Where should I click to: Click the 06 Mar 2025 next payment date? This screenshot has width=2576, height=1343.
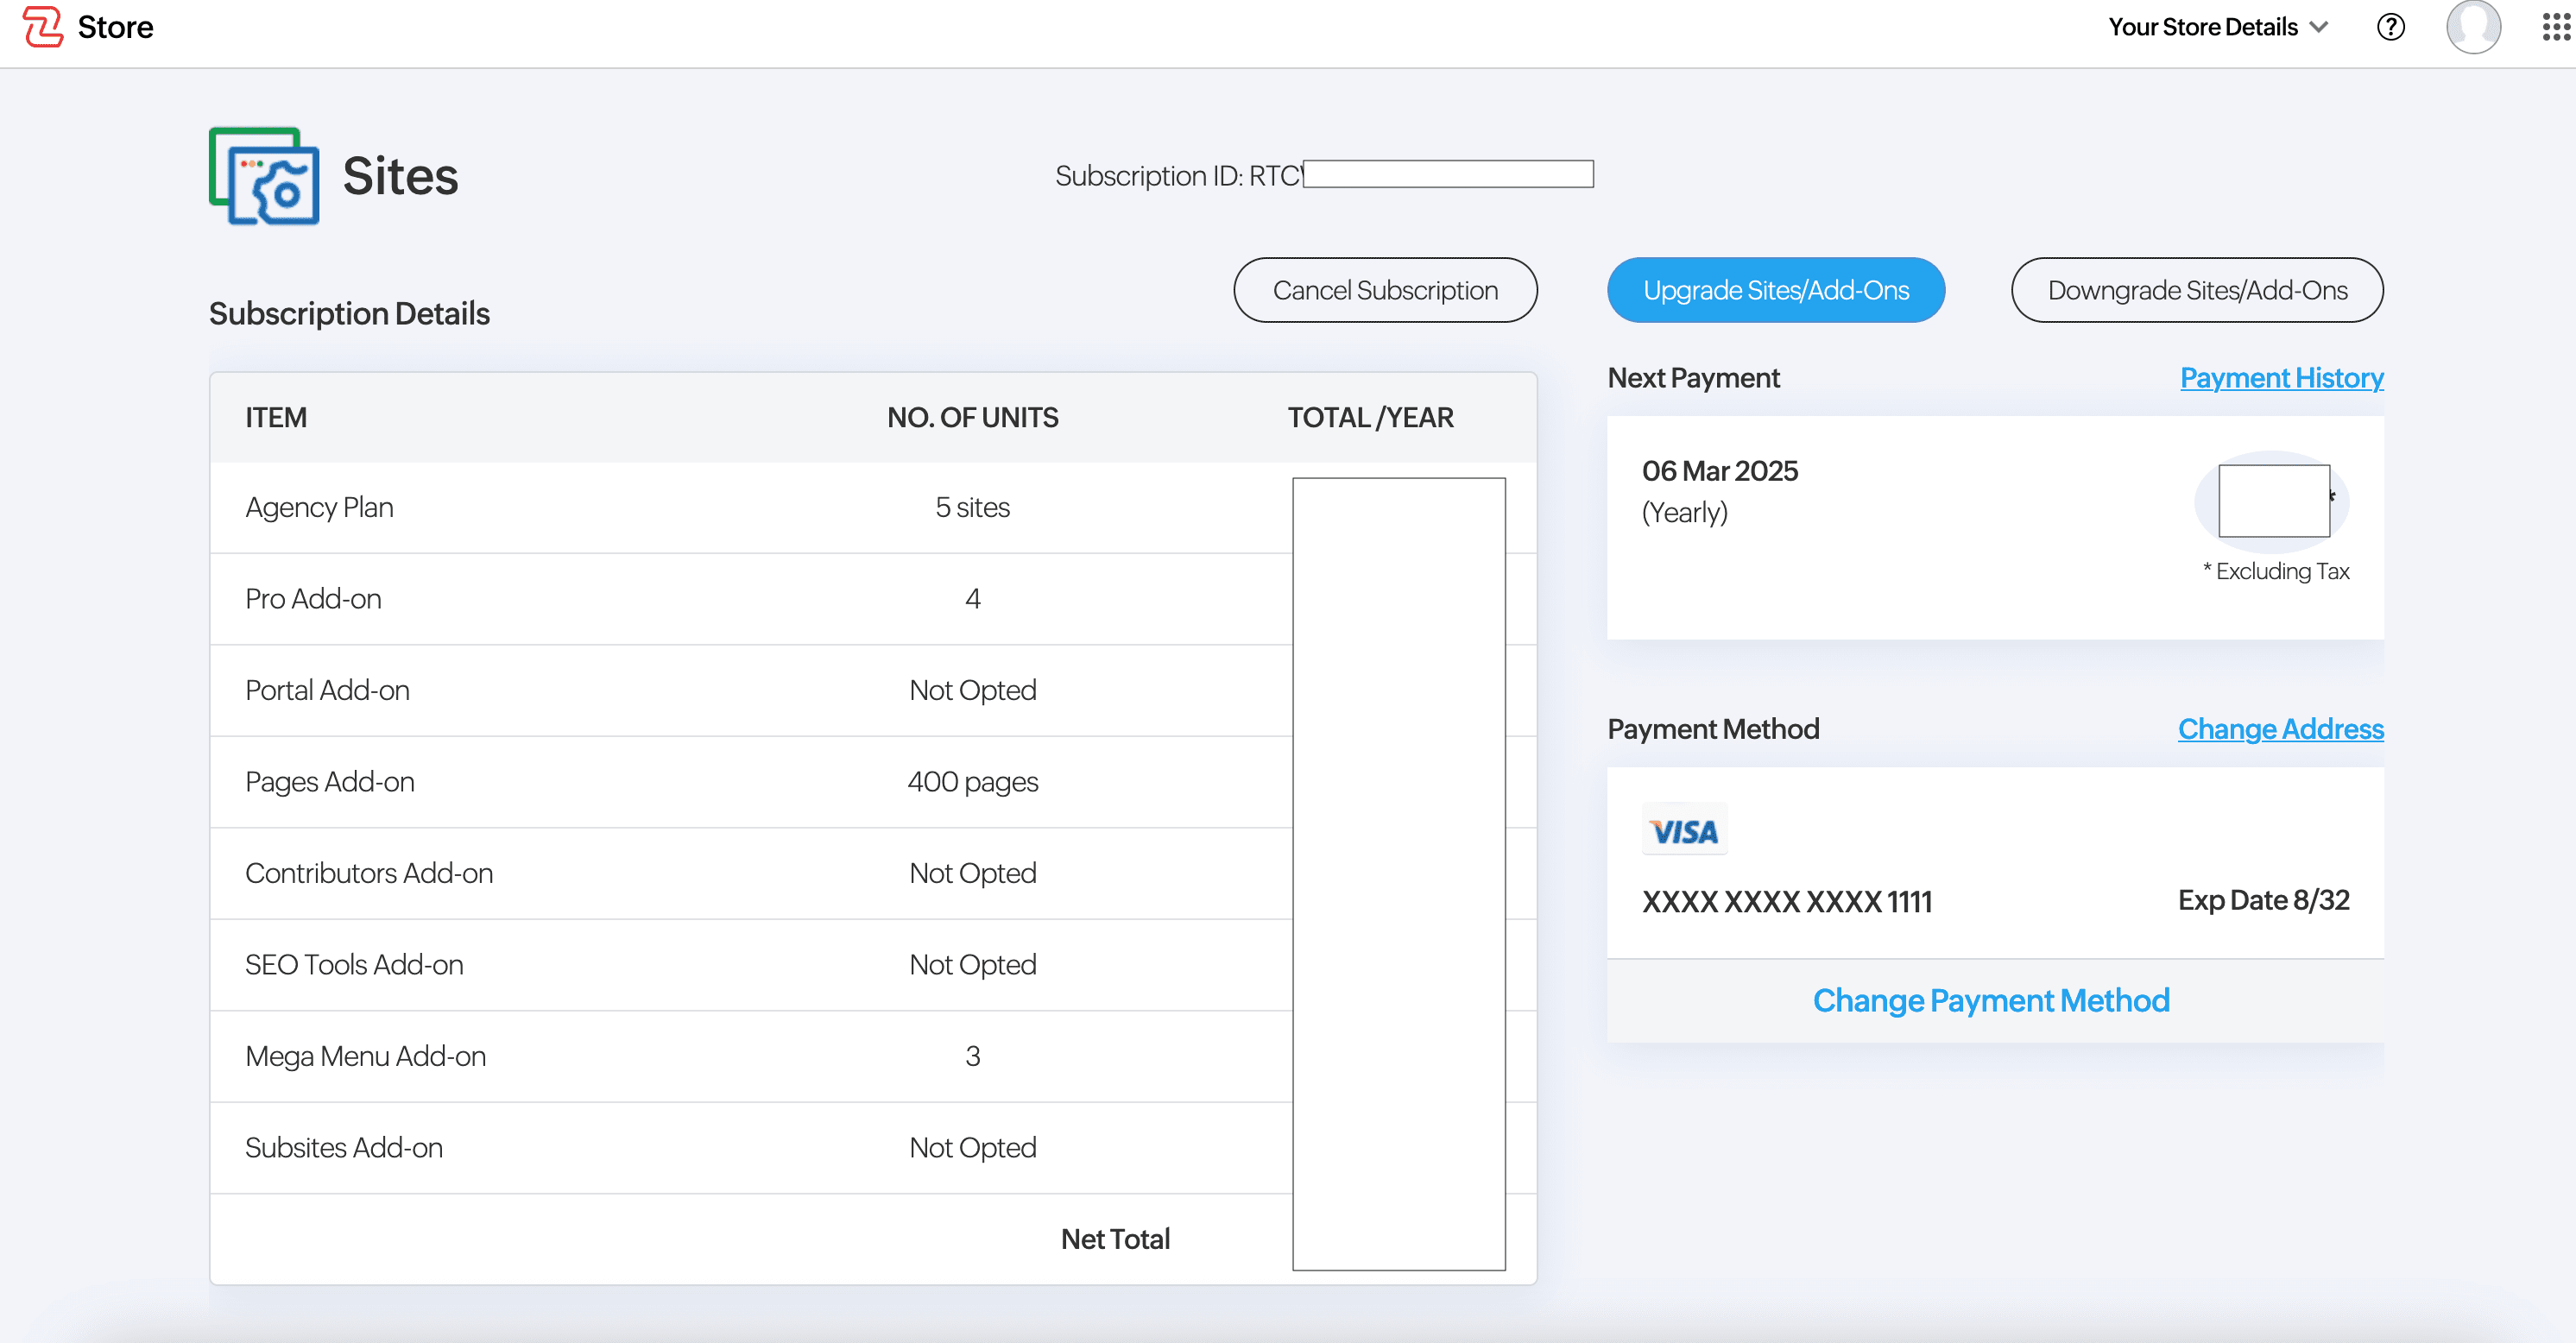coord(1719,470)
